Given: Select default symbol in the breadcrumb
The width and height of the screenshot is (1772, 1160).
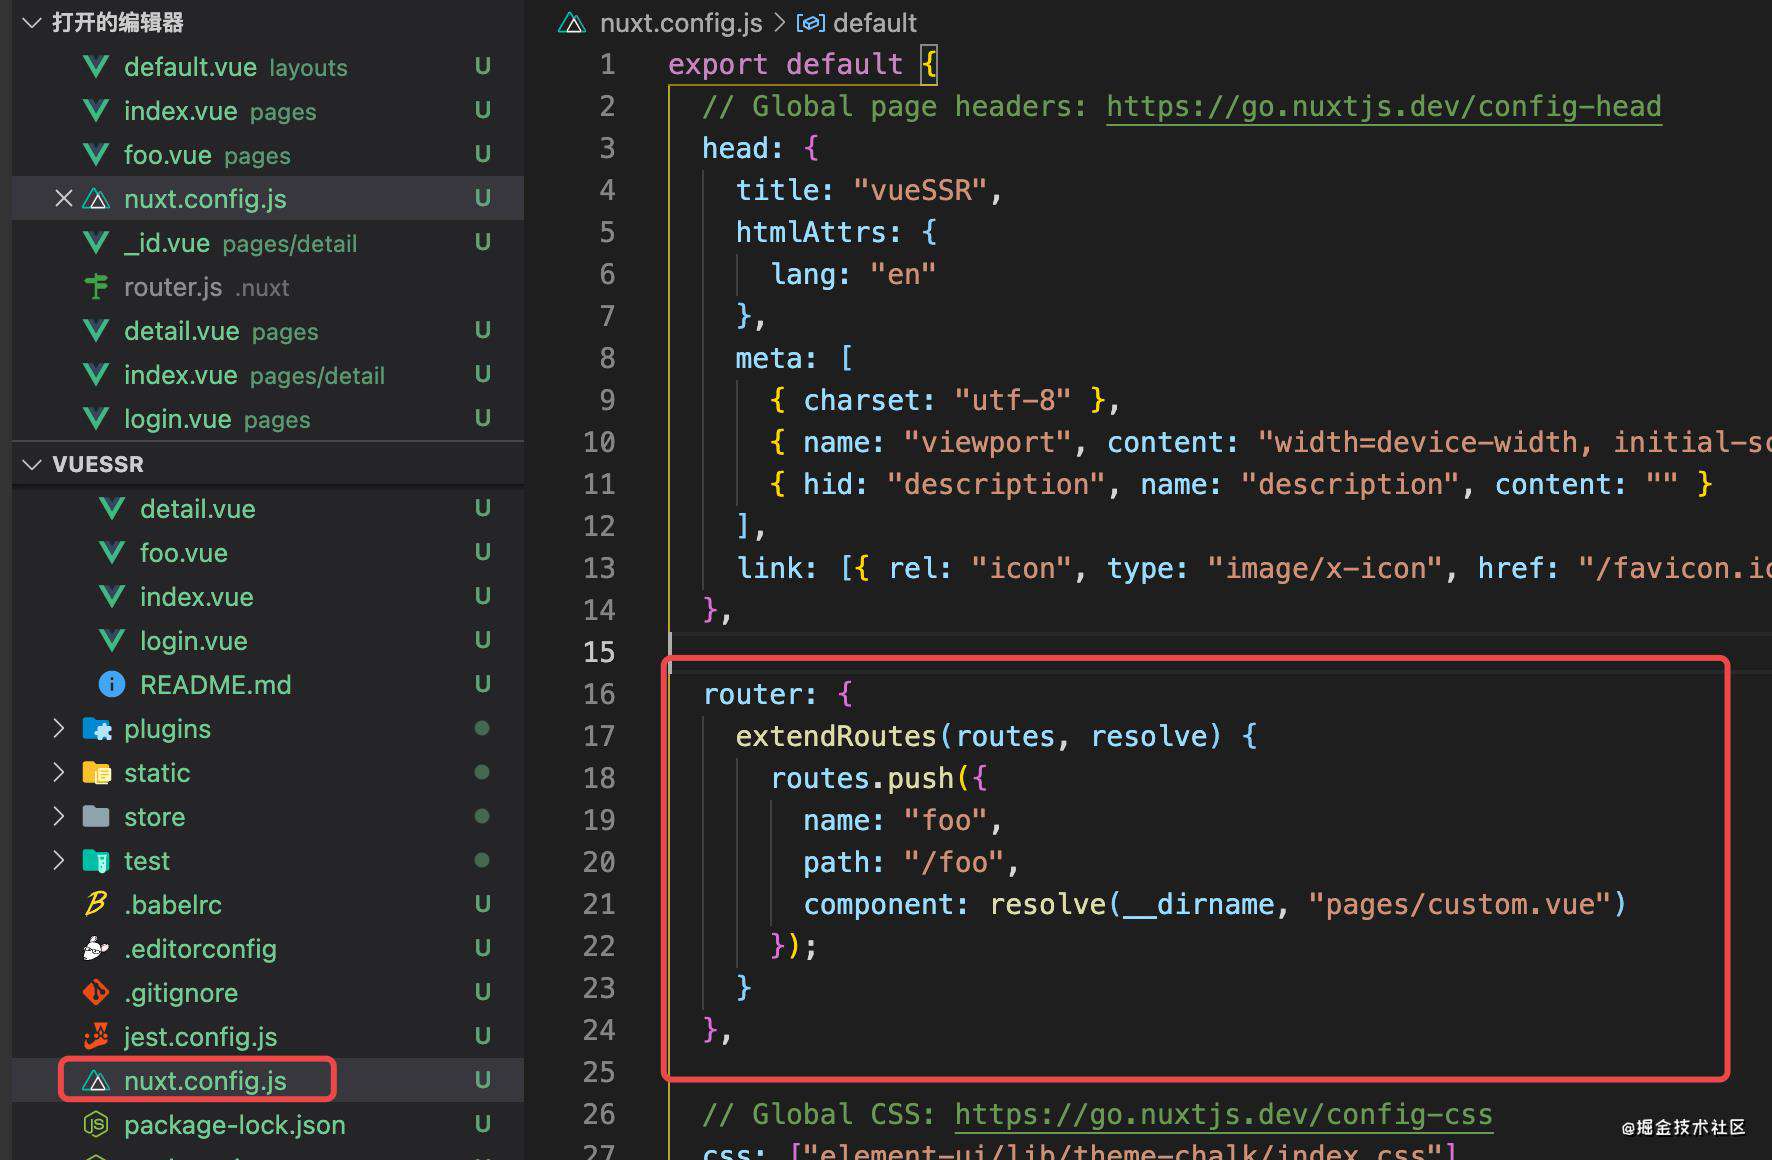Looking at the screenshot, I should click(874, 23).
